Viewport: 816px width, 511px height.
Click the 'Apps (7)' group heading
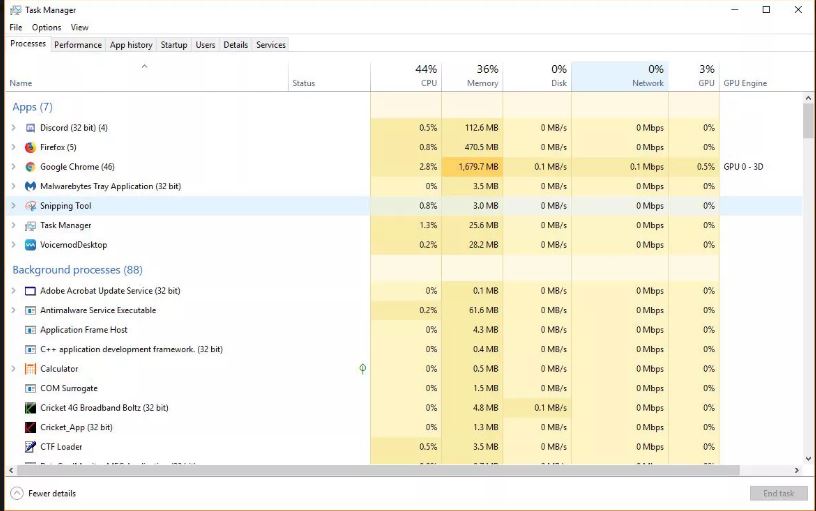[x=32, y=107]
